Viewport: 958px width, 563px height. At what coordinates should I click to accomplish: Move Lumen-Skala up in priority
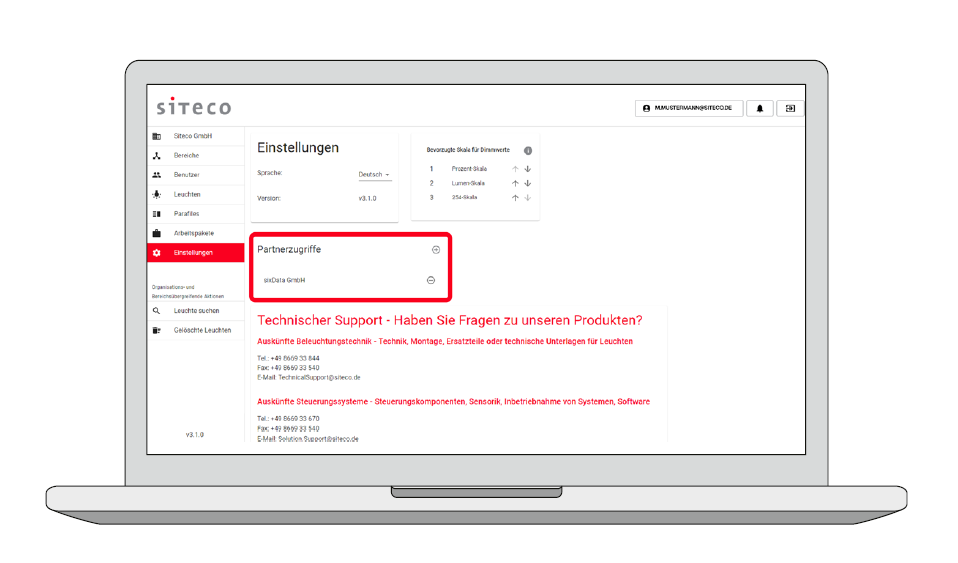(515, 184)
